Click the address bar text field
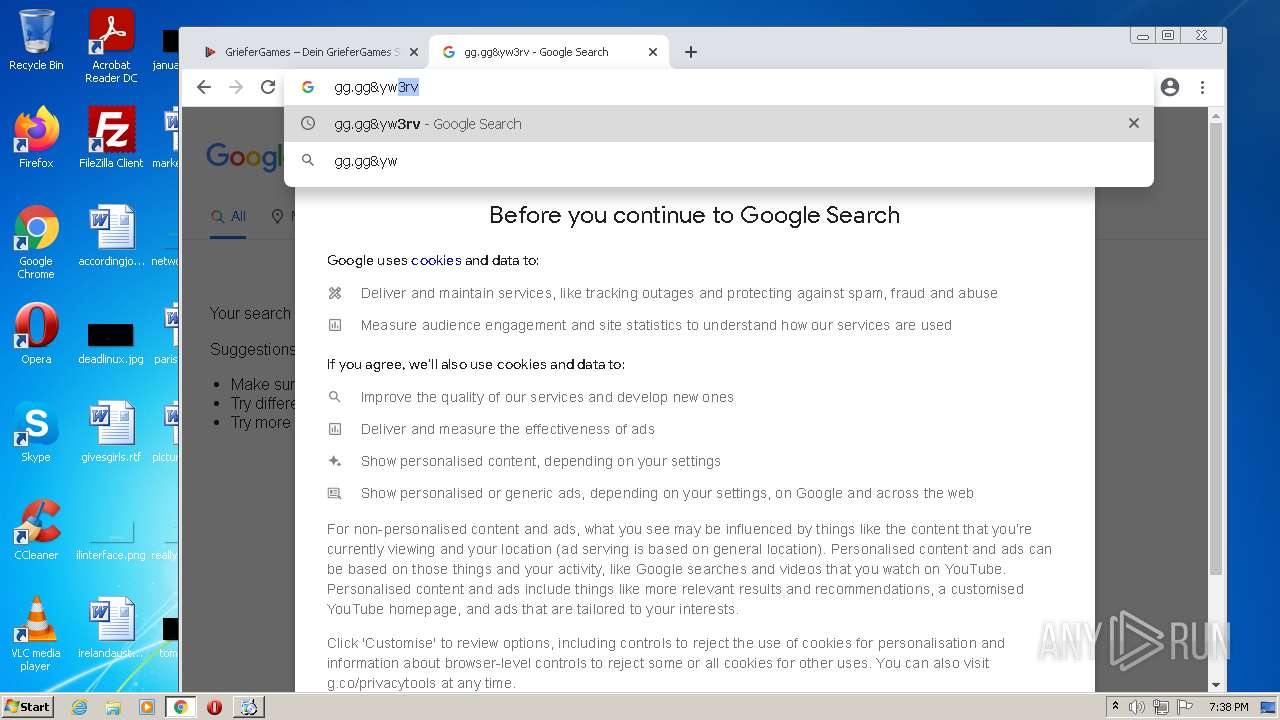This screenshot has height=720, width=1280. click(x=700, y=87)
